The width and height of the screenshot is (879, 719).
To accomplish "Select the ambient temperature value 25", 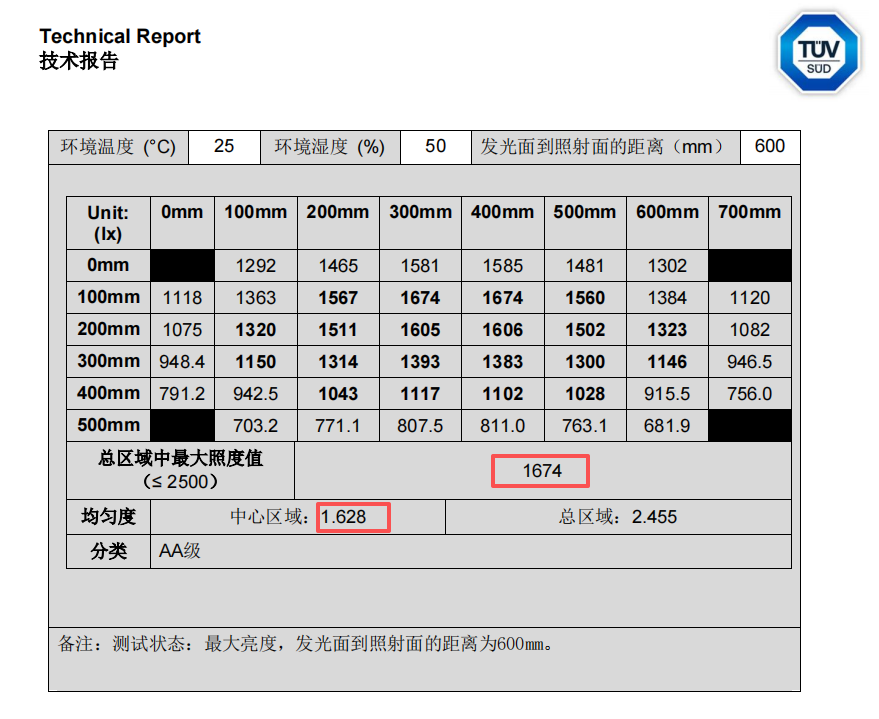I will point(224,146).
